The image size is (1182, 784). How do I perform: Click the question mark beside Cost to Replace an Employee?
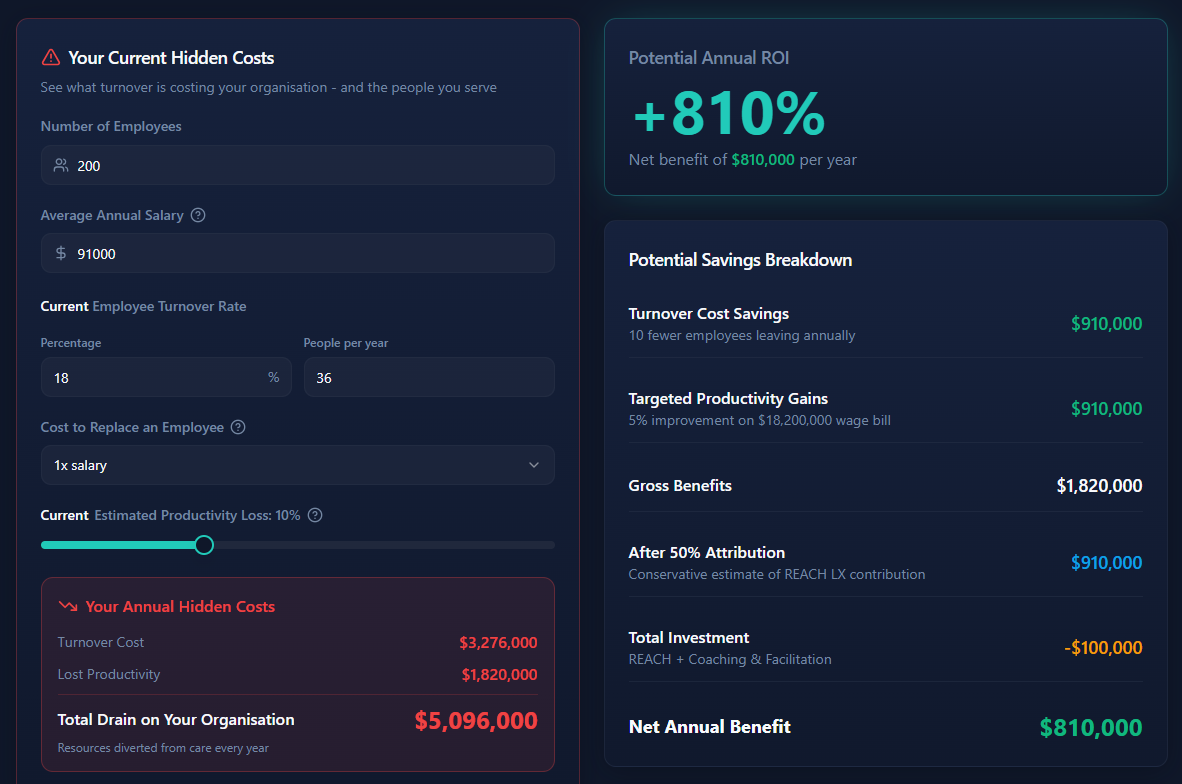[x=237, y=427]
